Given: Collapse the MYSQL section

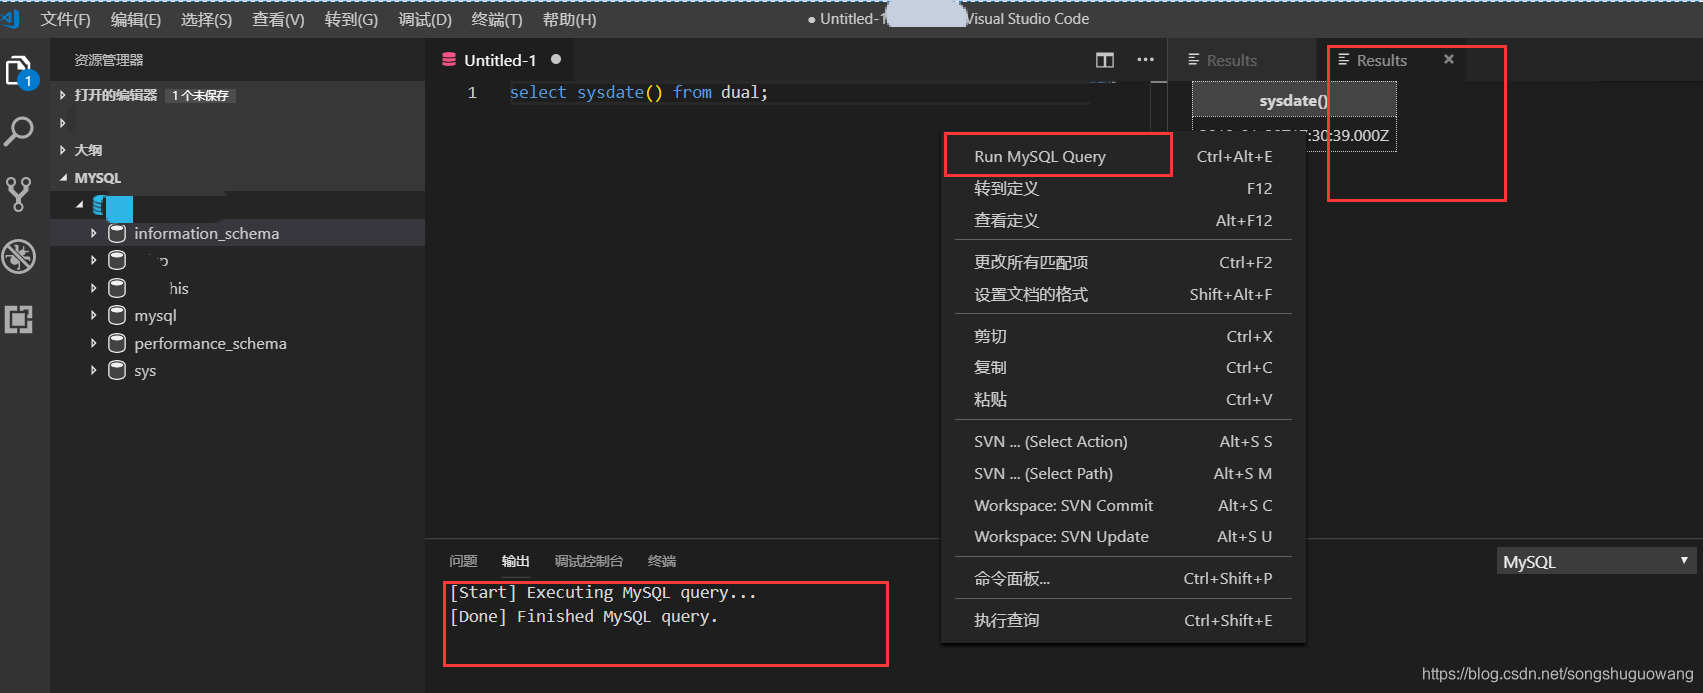Looking at the screenshot, I should [x=64, y=178].
